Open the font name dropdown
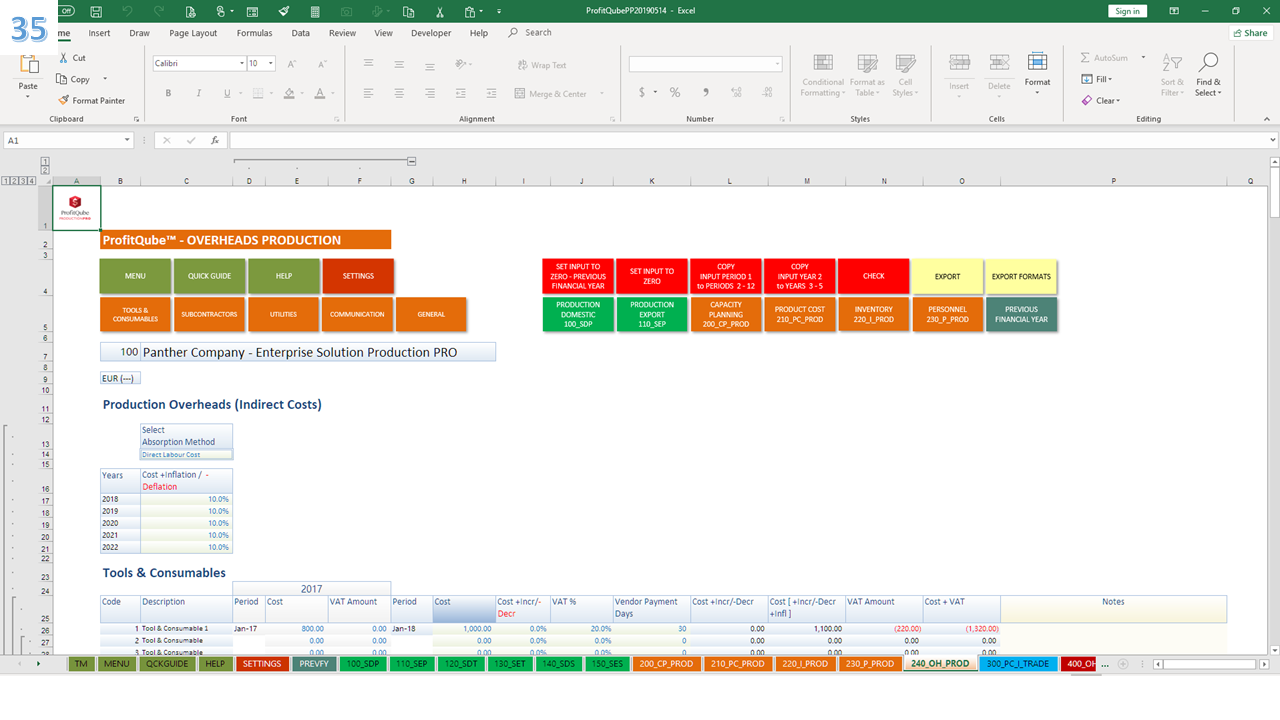 (241, 63)
